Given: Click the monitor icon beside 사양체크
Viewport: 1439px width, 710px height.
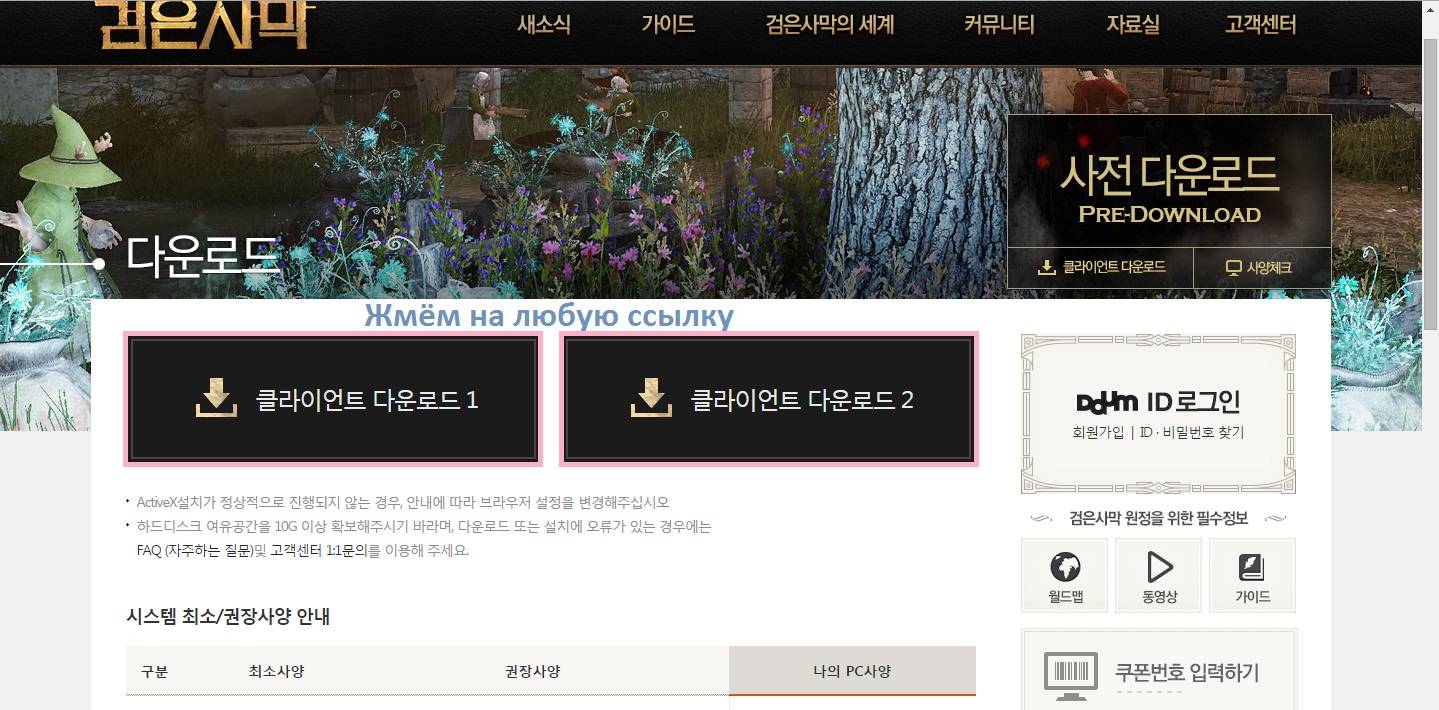Looking at the screenshot, I should click(1233, 268).
